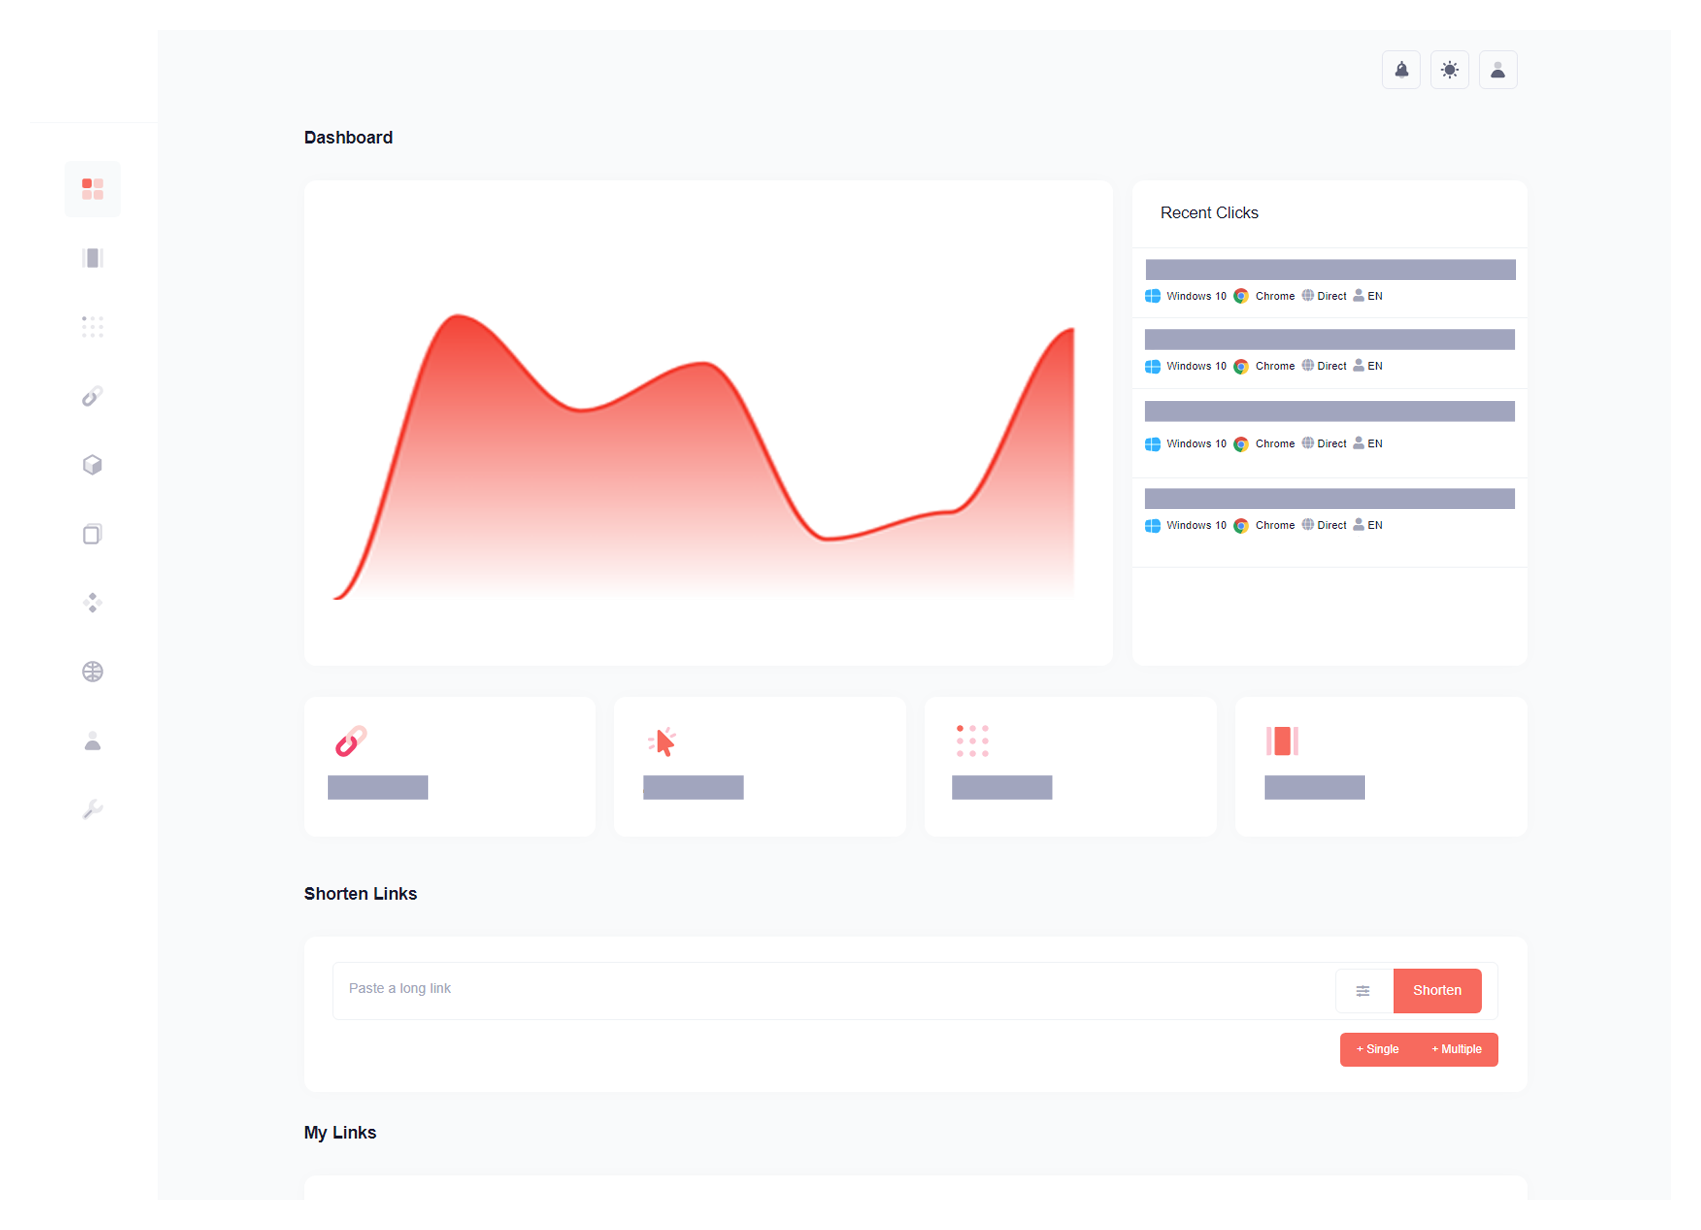Open the user profile icon in header
The width and height of the screenshot is (1701, 1230).
coord(1497,70)
